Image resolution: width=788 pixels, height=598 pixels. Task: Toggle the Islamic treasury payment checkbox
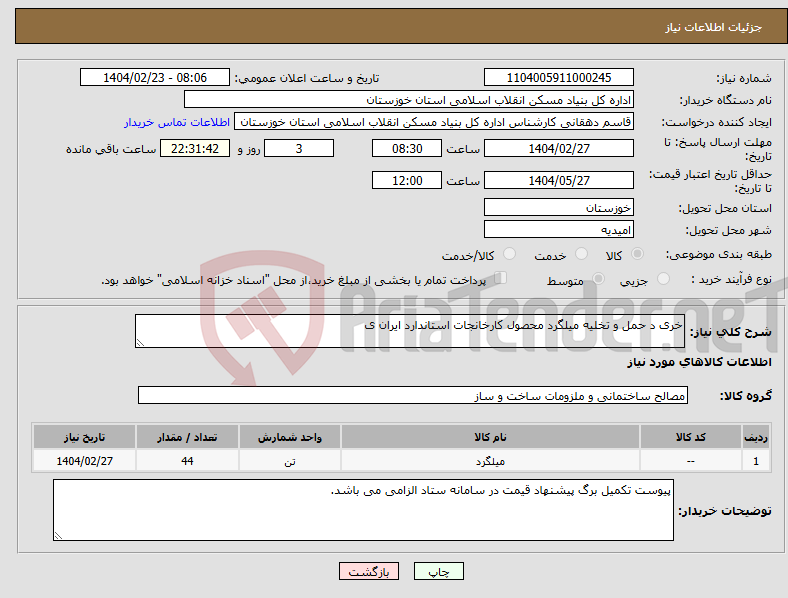pos(501,278)
